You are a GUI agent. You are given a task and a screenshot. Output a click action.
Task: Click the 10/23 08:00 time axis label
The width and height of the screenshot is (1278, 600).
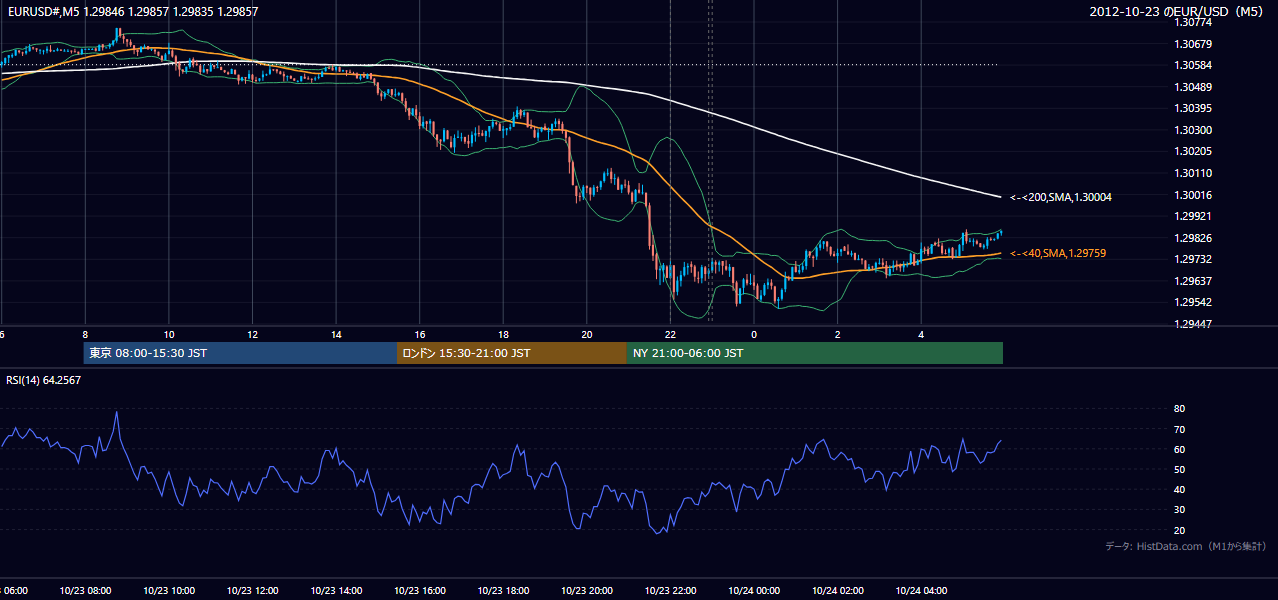point(85,591)
